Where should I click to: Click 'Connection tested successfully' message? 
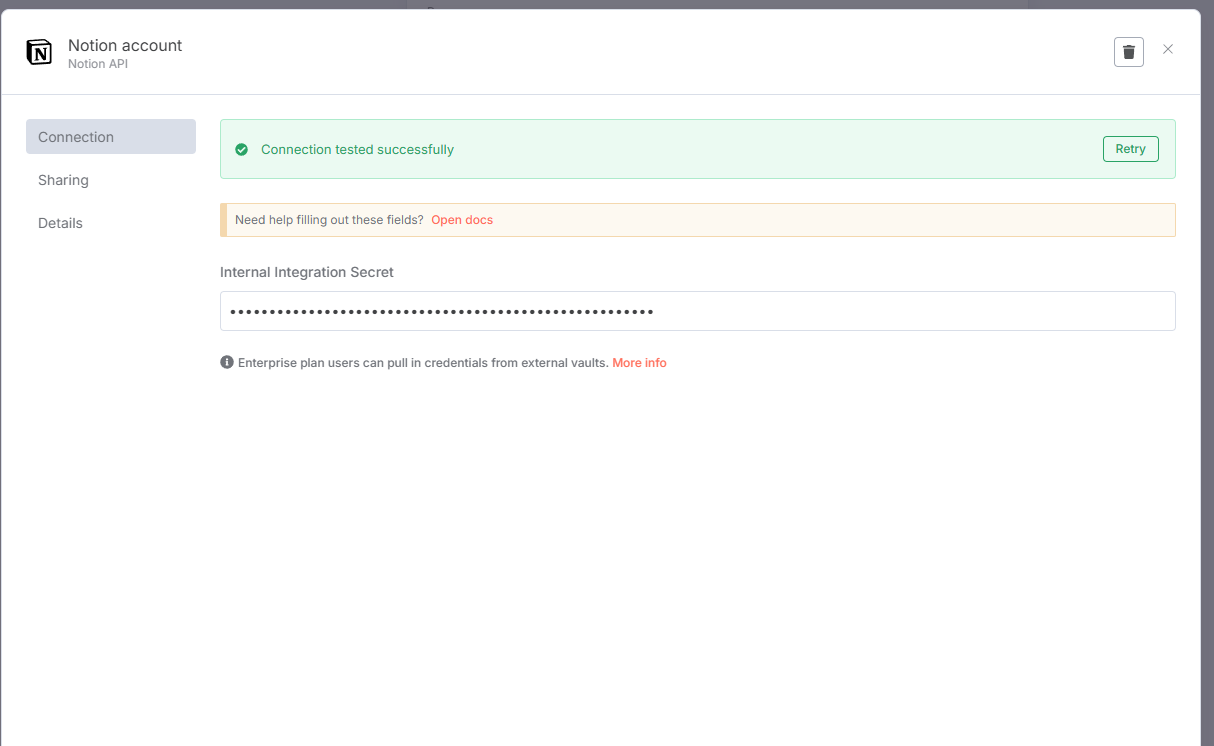coord(357,149)
